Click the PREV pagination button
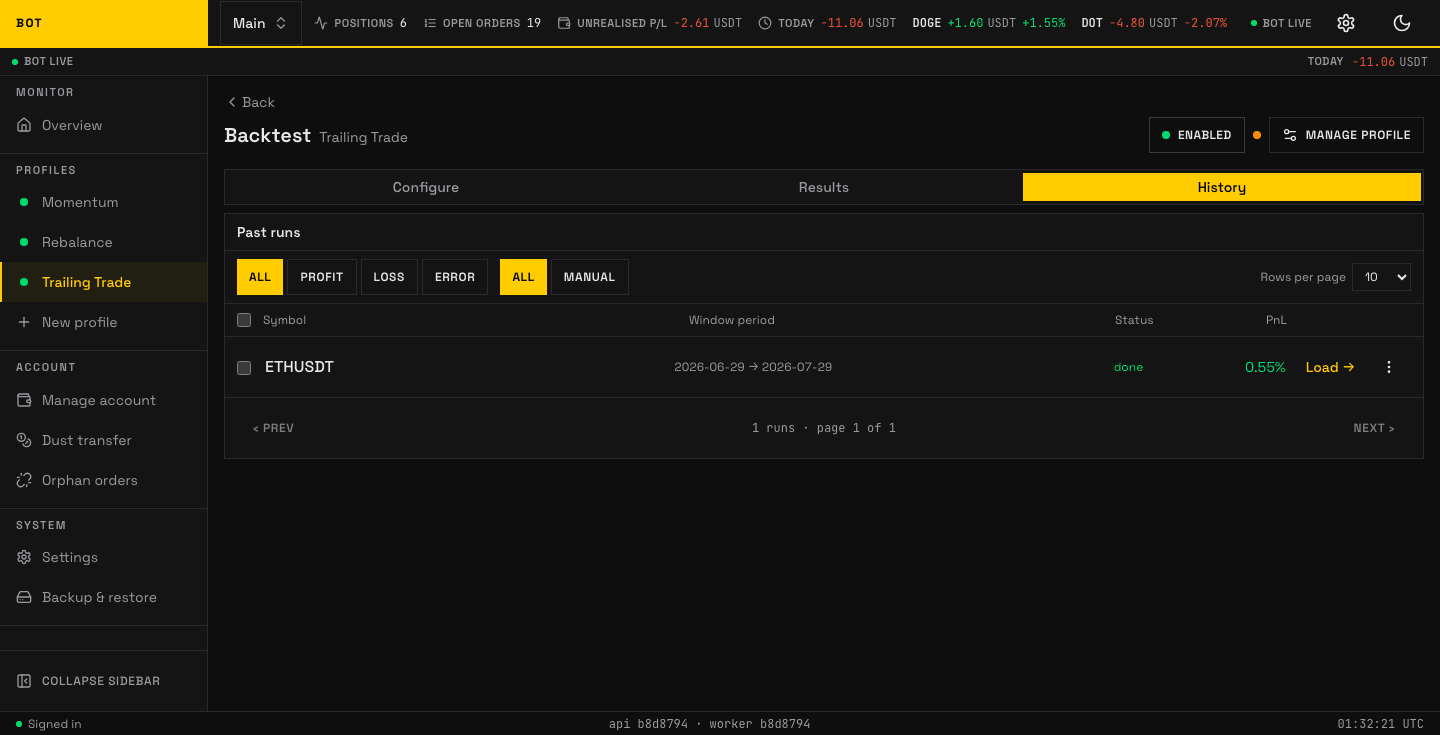This screenshot has height=735, width=1440. point(273,428)
